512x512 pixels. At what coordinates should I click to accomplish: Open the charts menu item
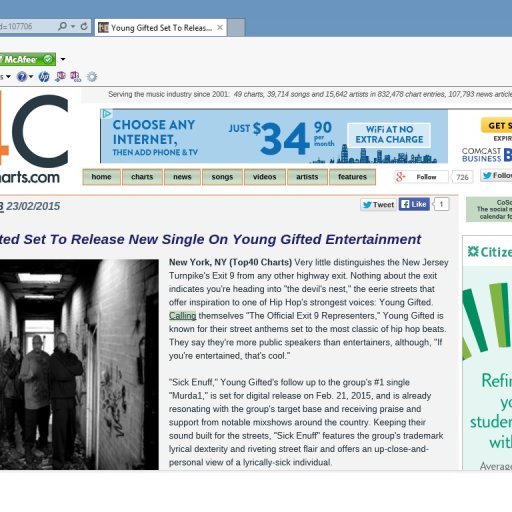tap(142, 177)
